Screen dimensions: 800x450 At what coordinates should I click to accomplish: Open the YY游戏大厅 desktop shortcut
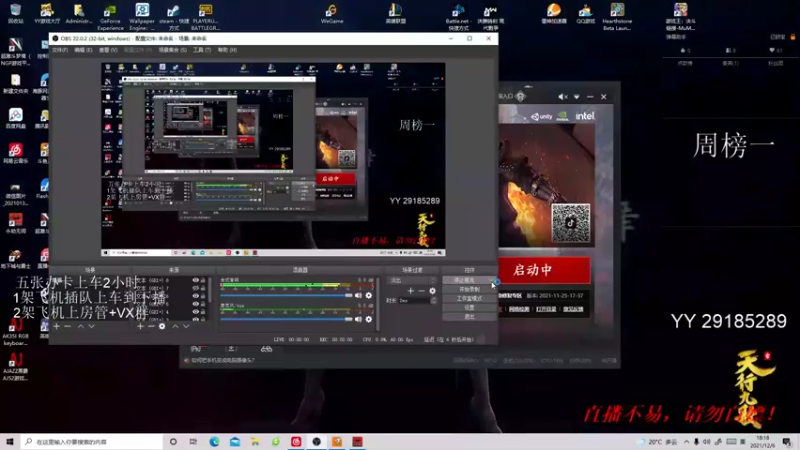47,14
